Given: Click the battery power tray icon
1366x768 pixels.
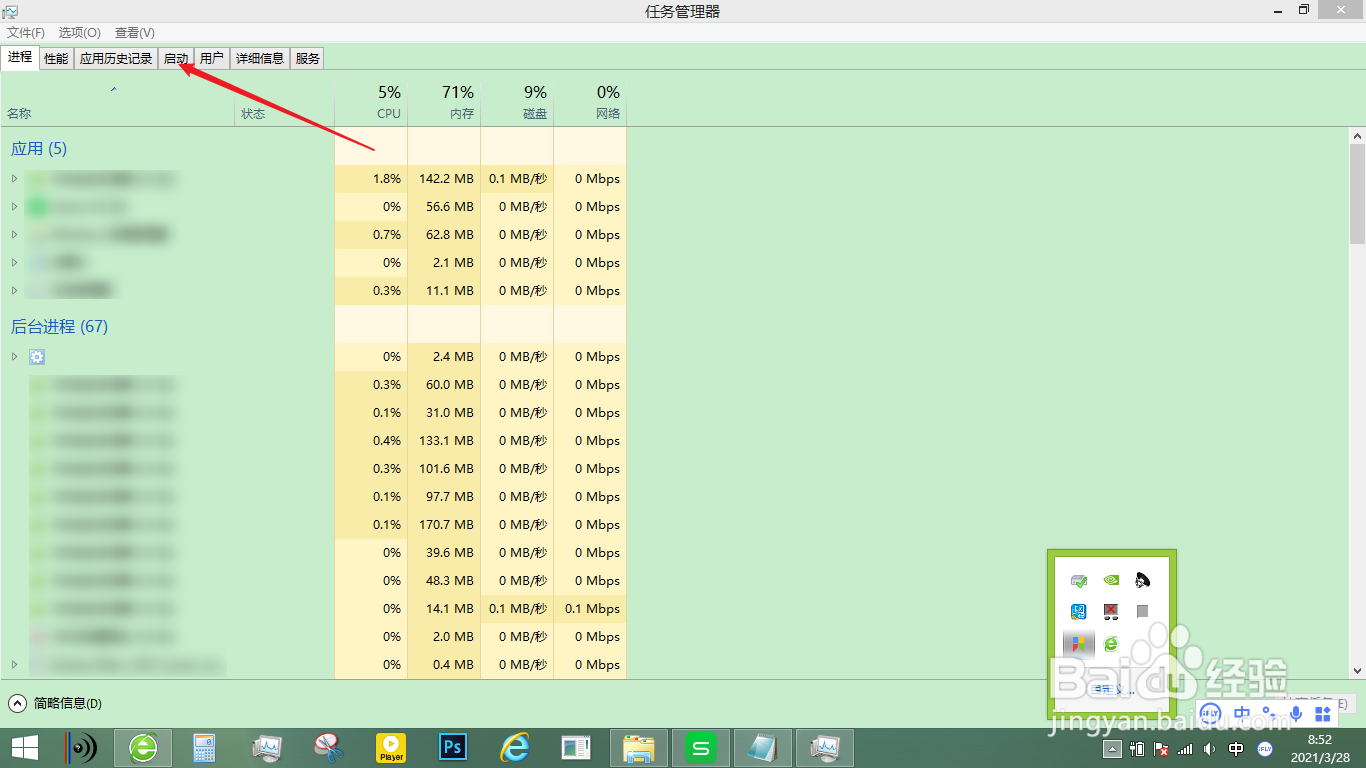Looking at the screenshot, I should [x=1137, y=749].
